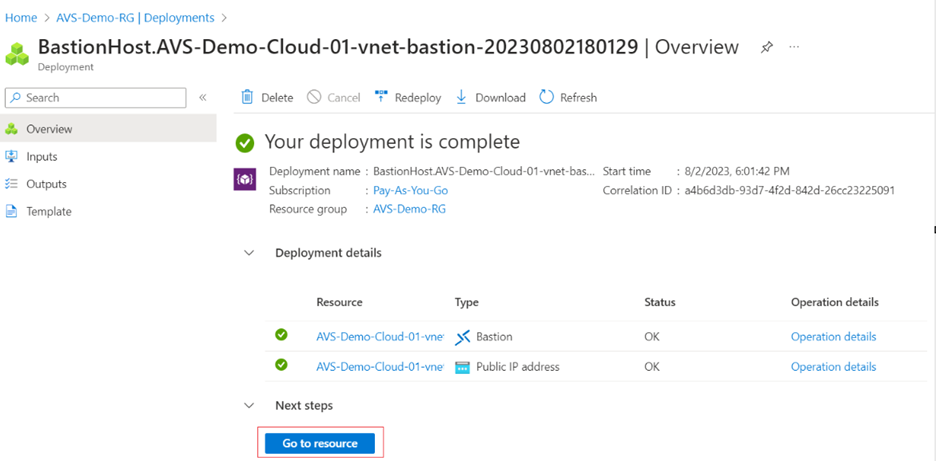Screen dimensions: 936x461
Task: Click OK status in Public IP address row
Action: (x=652, y=367)
